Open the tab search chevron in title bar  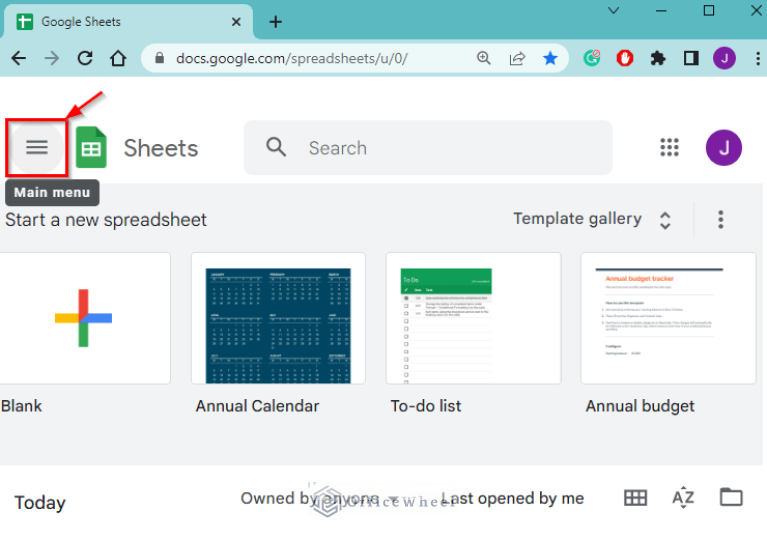click(x=616, y=11)
